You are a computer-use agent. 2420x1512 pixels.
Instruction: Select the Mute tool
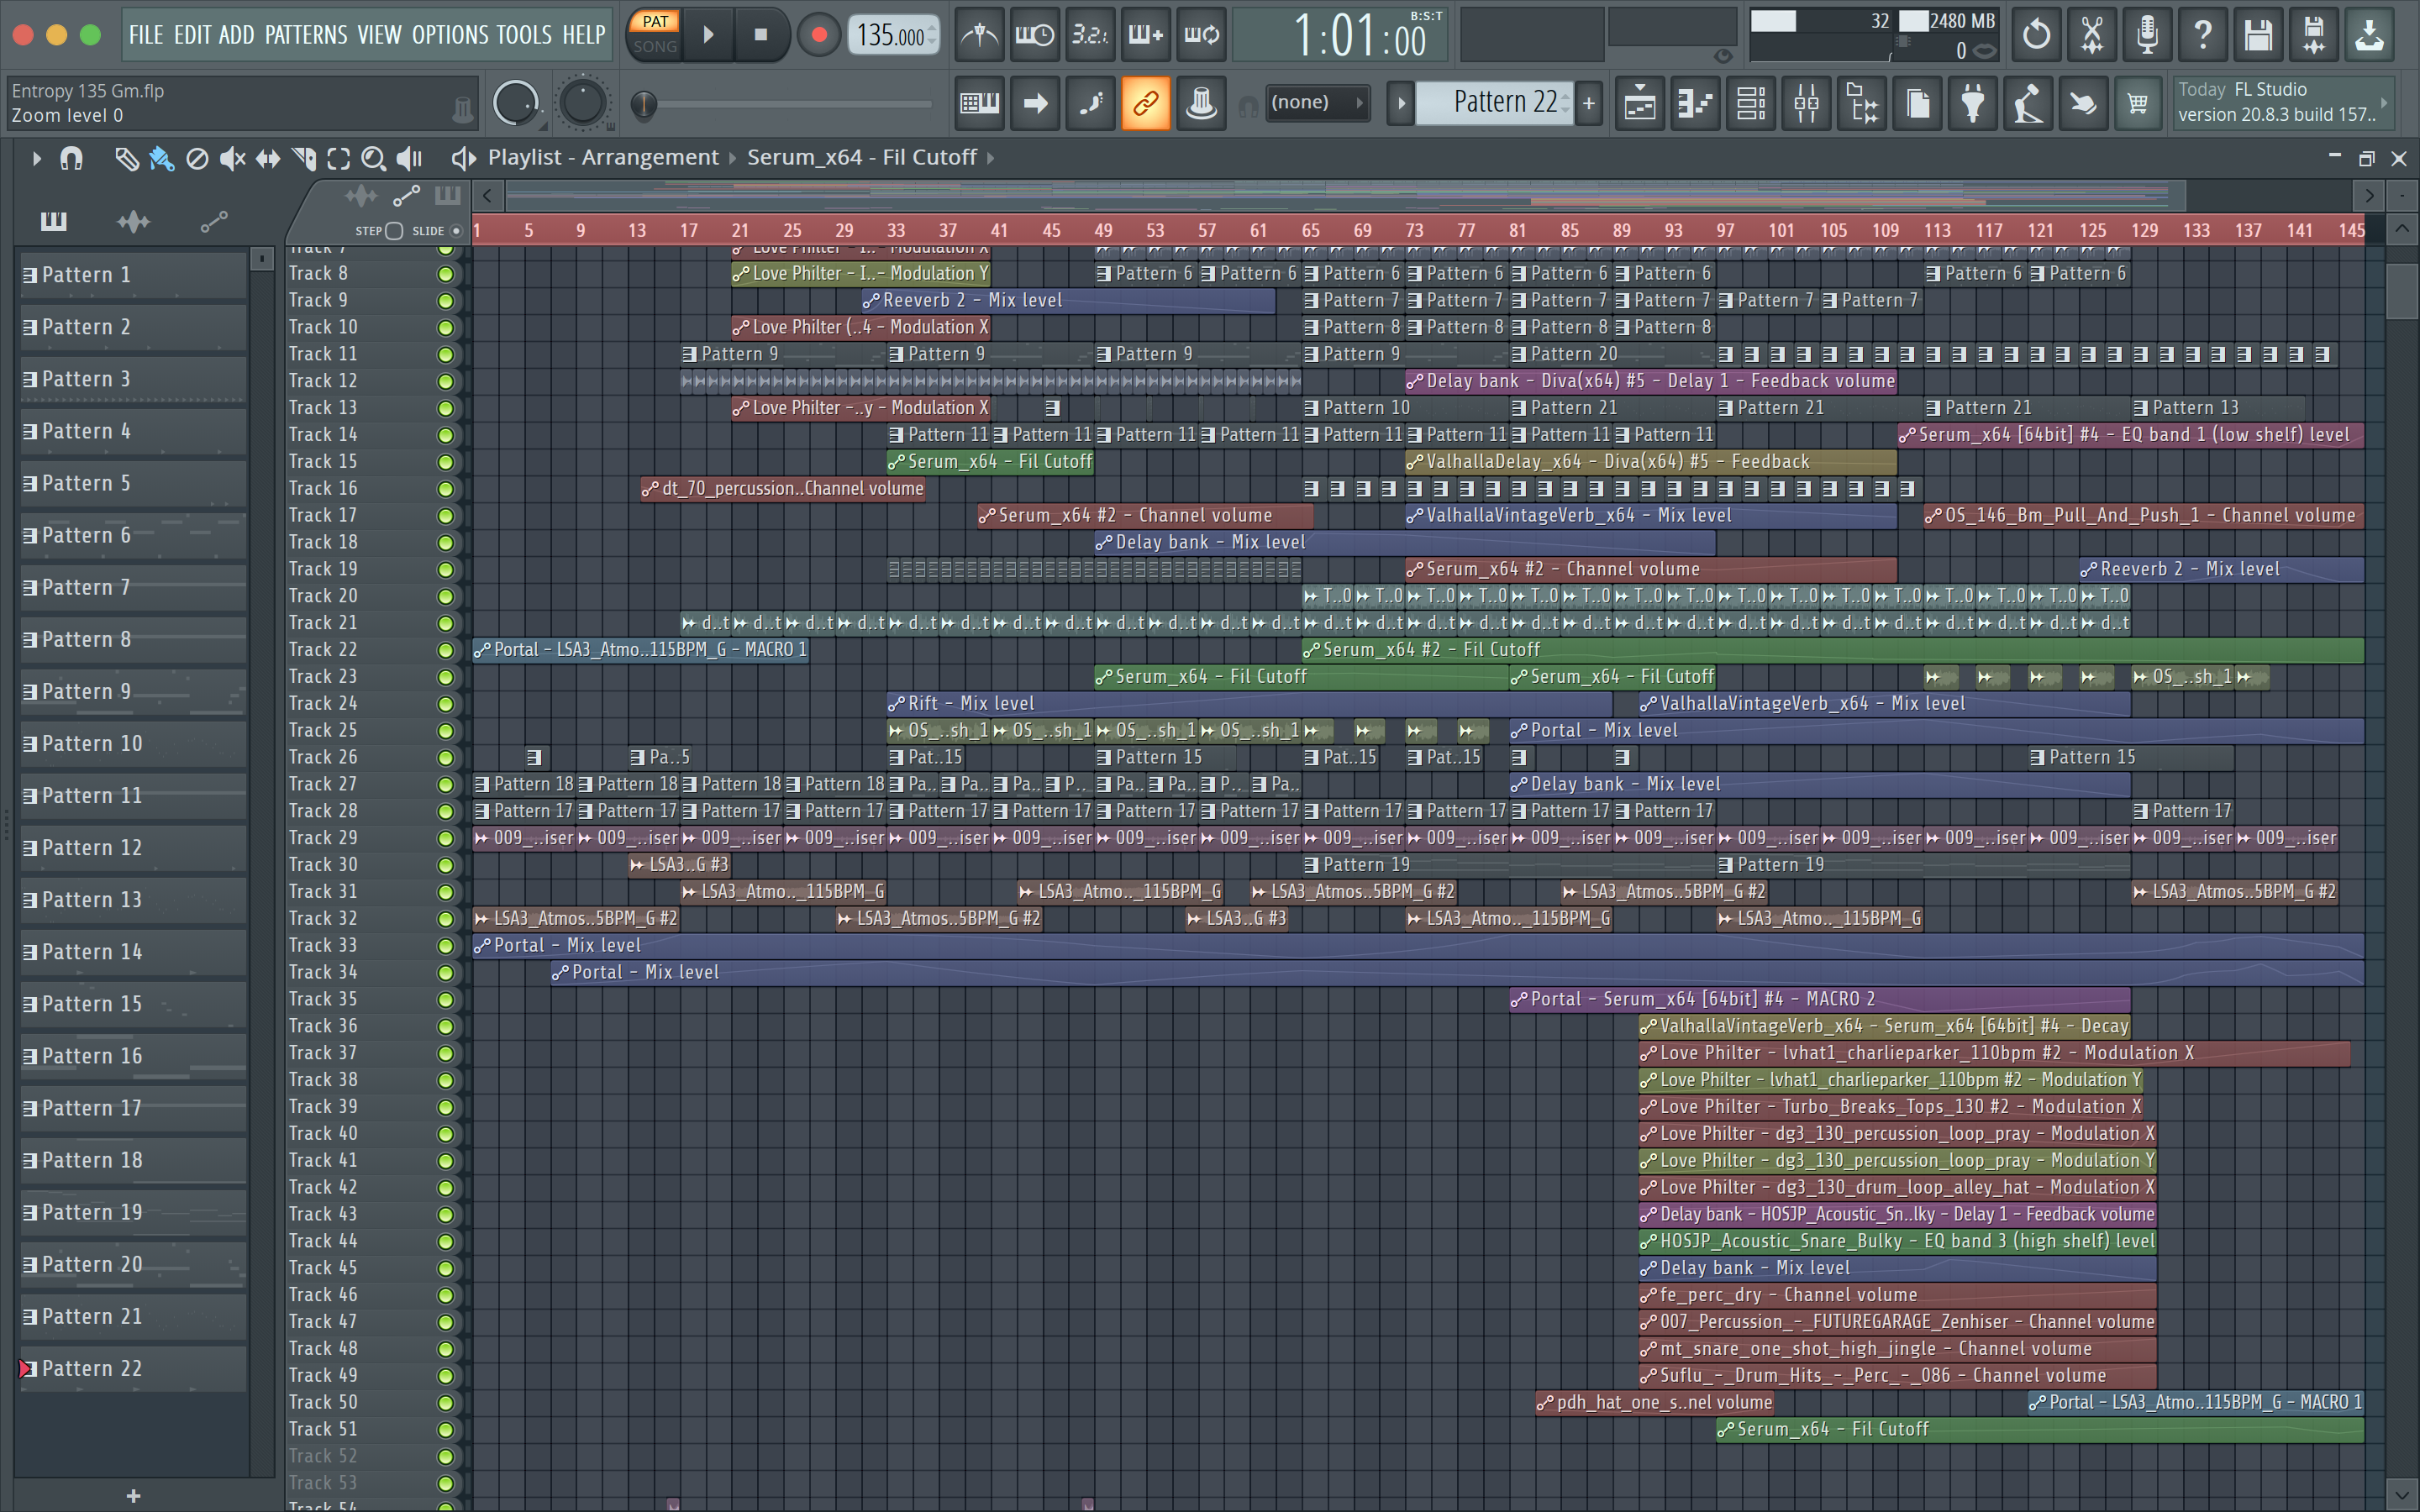232,158
